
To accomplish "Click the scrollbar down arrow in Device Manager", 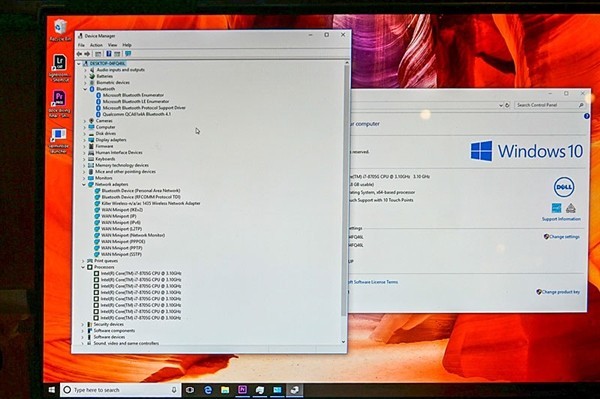I will pyautogui.click(x=344, y=342).
